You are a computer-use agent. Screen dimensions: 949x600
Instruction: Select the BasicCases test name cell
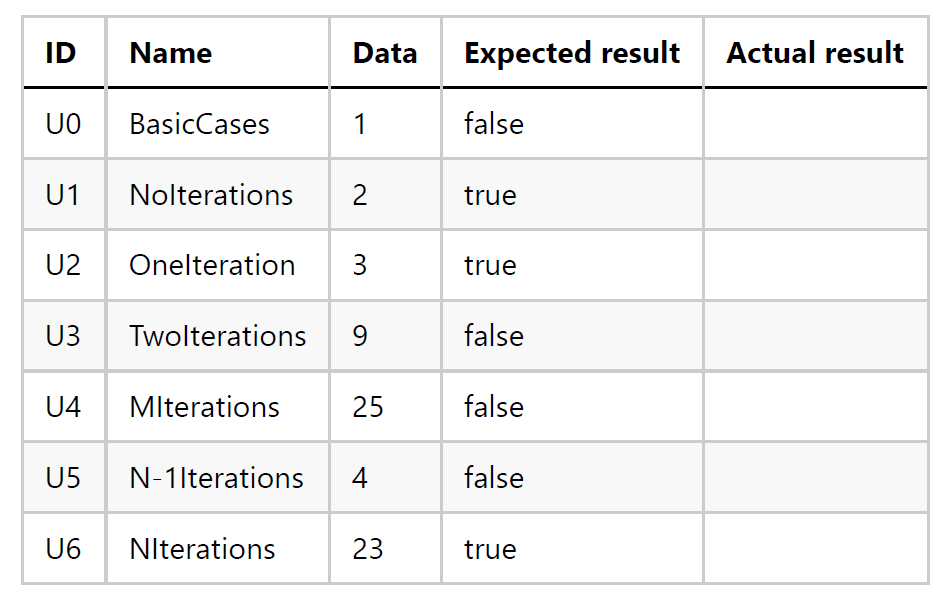(x=200, y=124)
